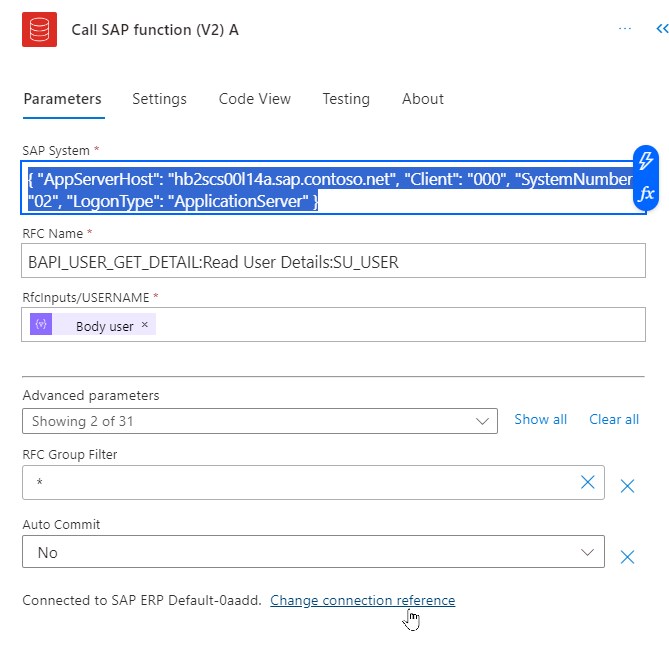Switch to the Parameters tab
This screenshot has width=669, height=657.
click(63, 99)
